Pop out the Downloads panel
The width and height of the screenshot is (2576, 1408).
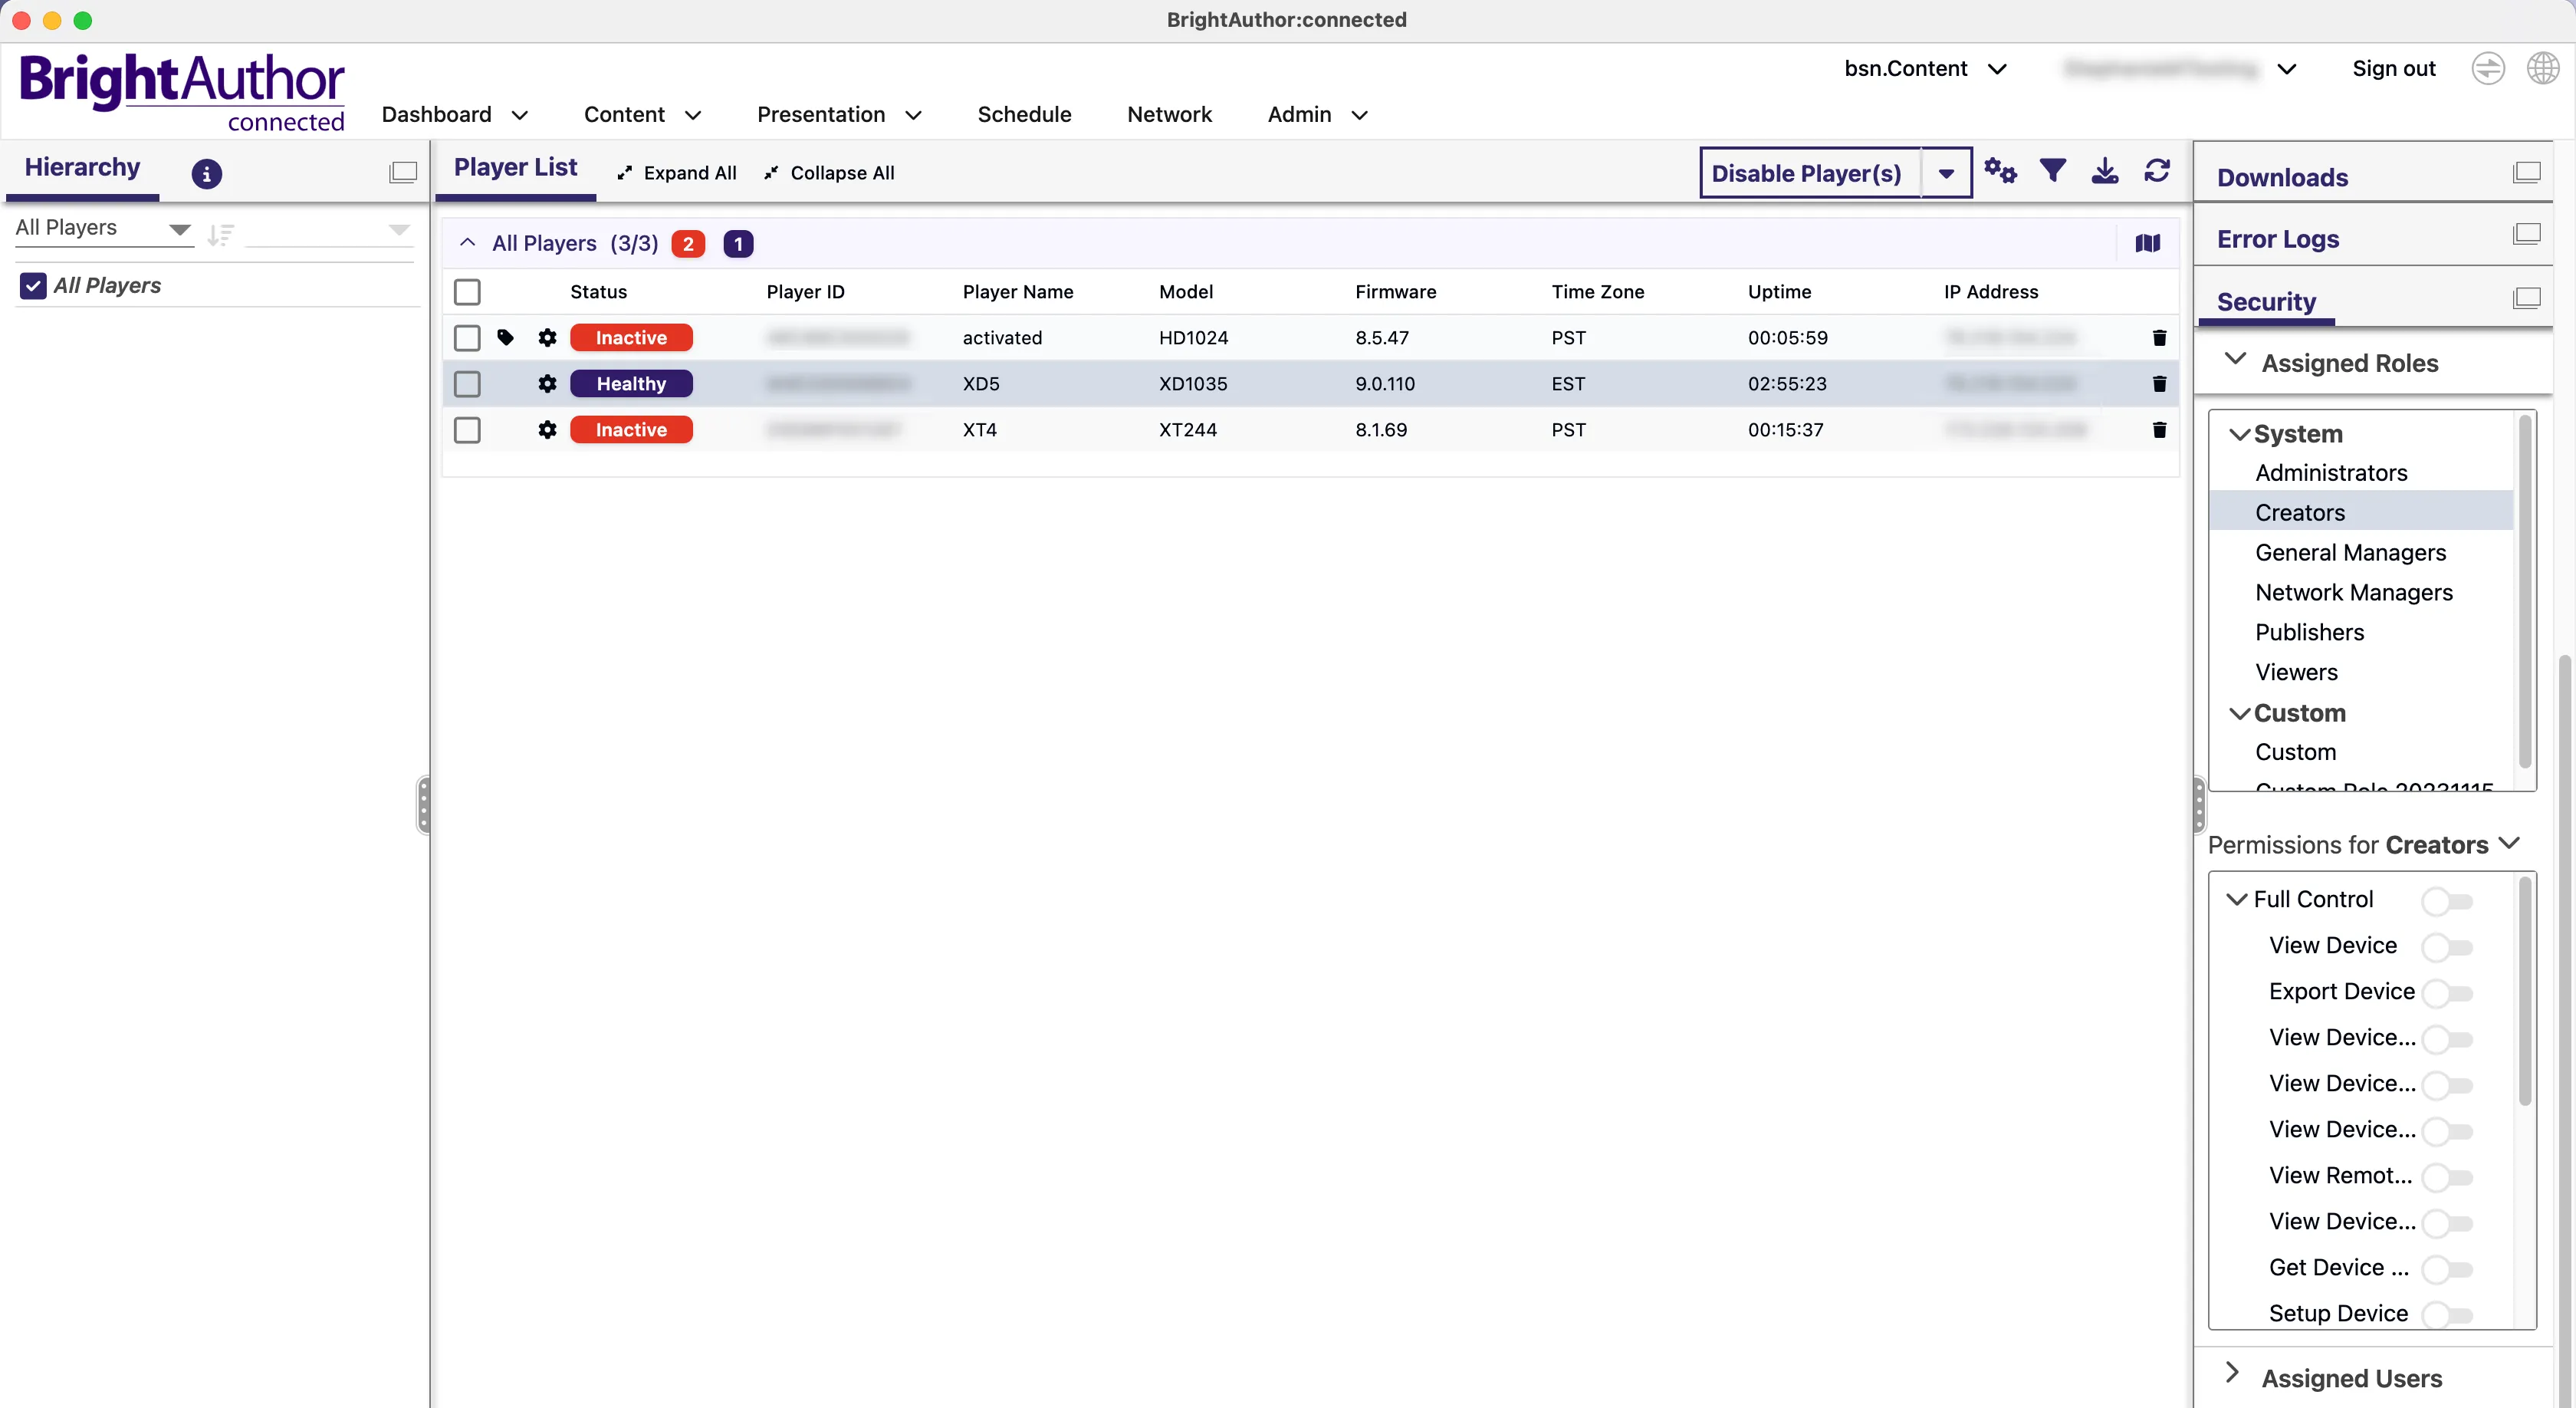coord(2526,172)
